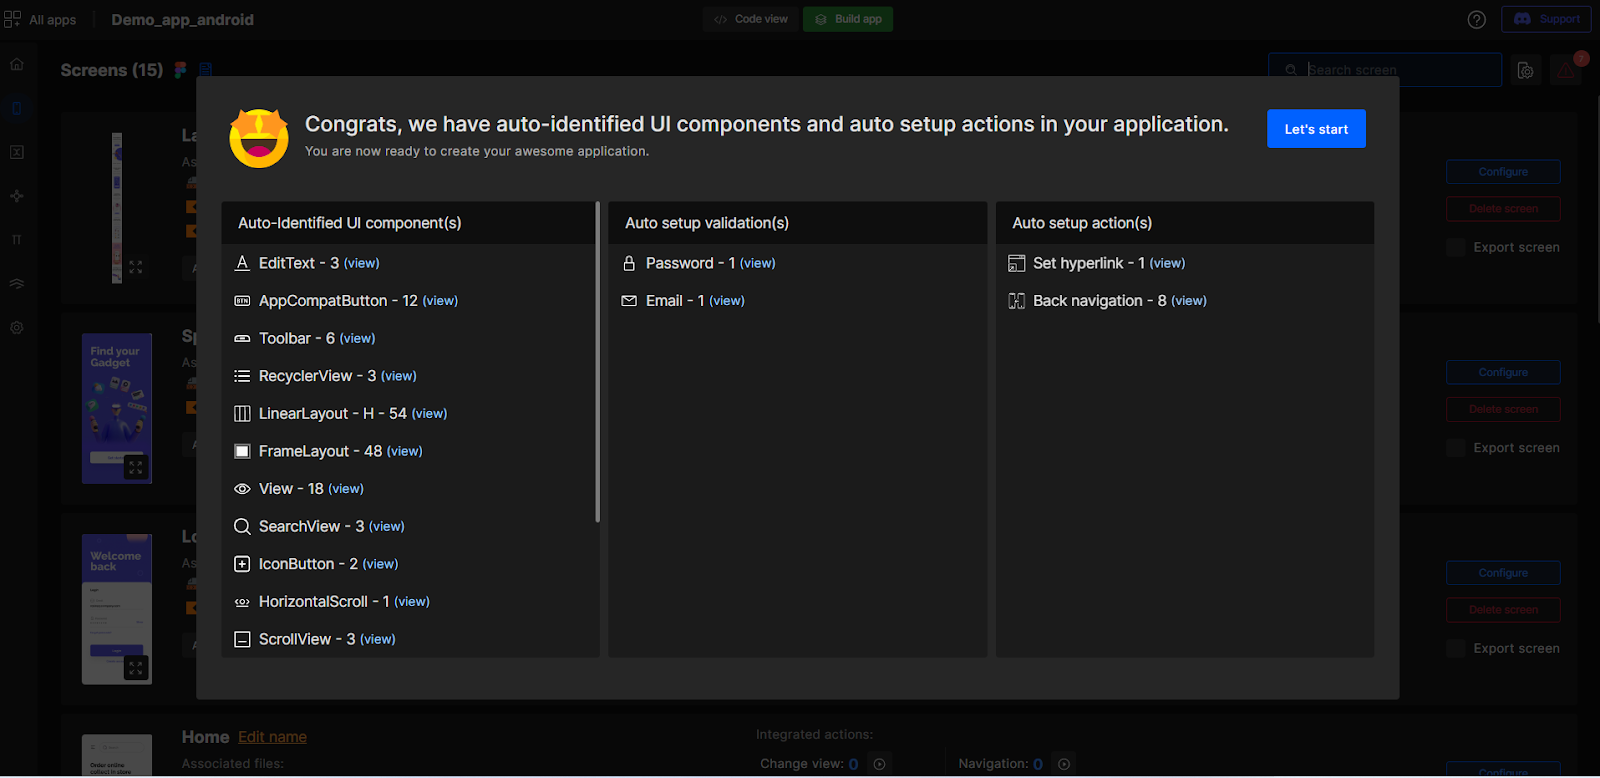The image size is (1600, 778).
Task: Open the help question mark icon
Action: click(x=1476, y=20)
